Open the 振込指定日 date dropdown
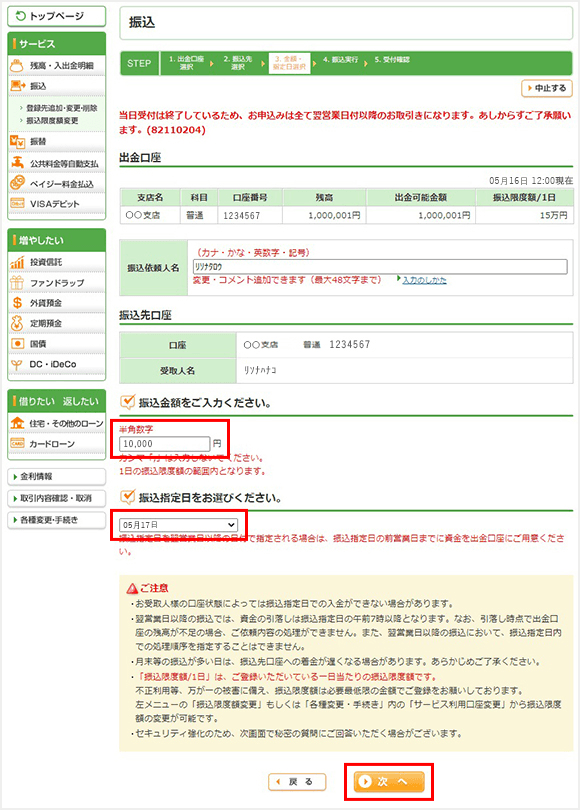580x810 pixels. pos(178,525)
